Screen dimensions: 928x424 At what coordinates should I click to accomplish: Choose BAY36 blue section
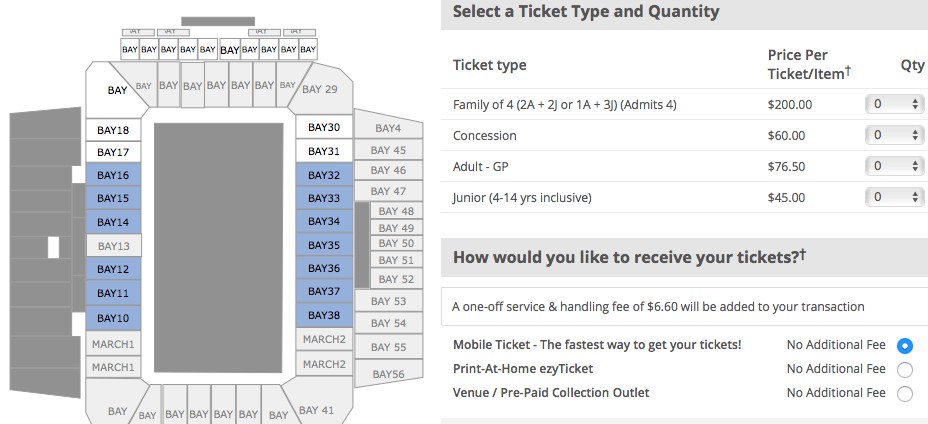[324, 268]
